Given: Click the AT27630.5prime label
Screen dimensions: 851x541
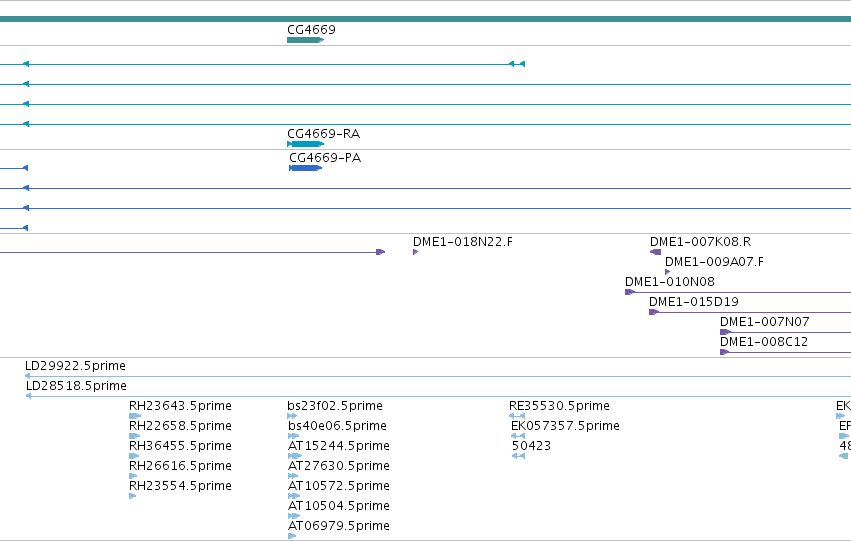Looking at the screenshot, I should [339, 466].
